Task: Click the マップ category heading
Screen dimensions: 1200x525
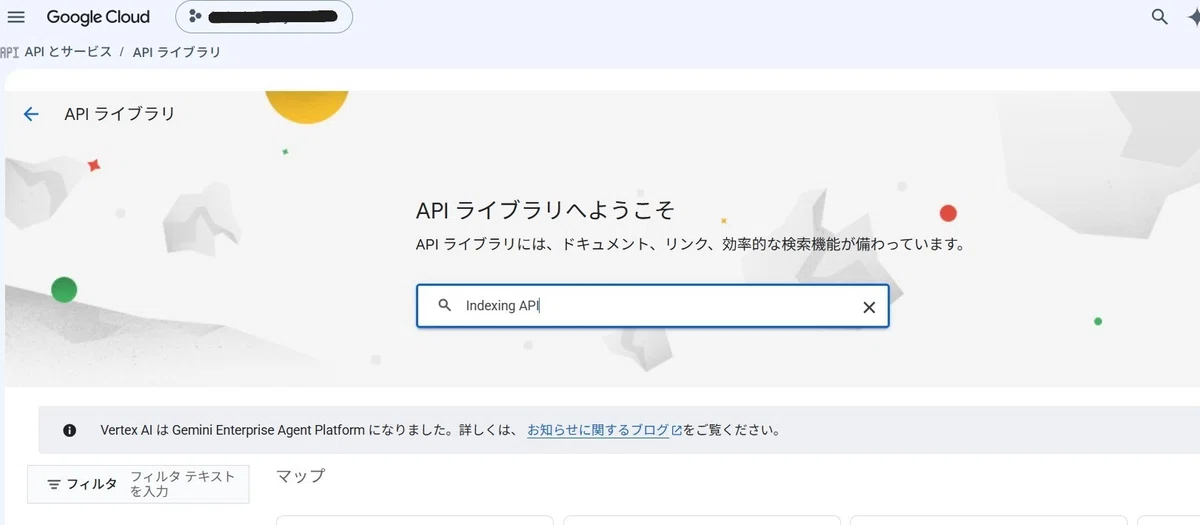Action: tap(300, 476)
